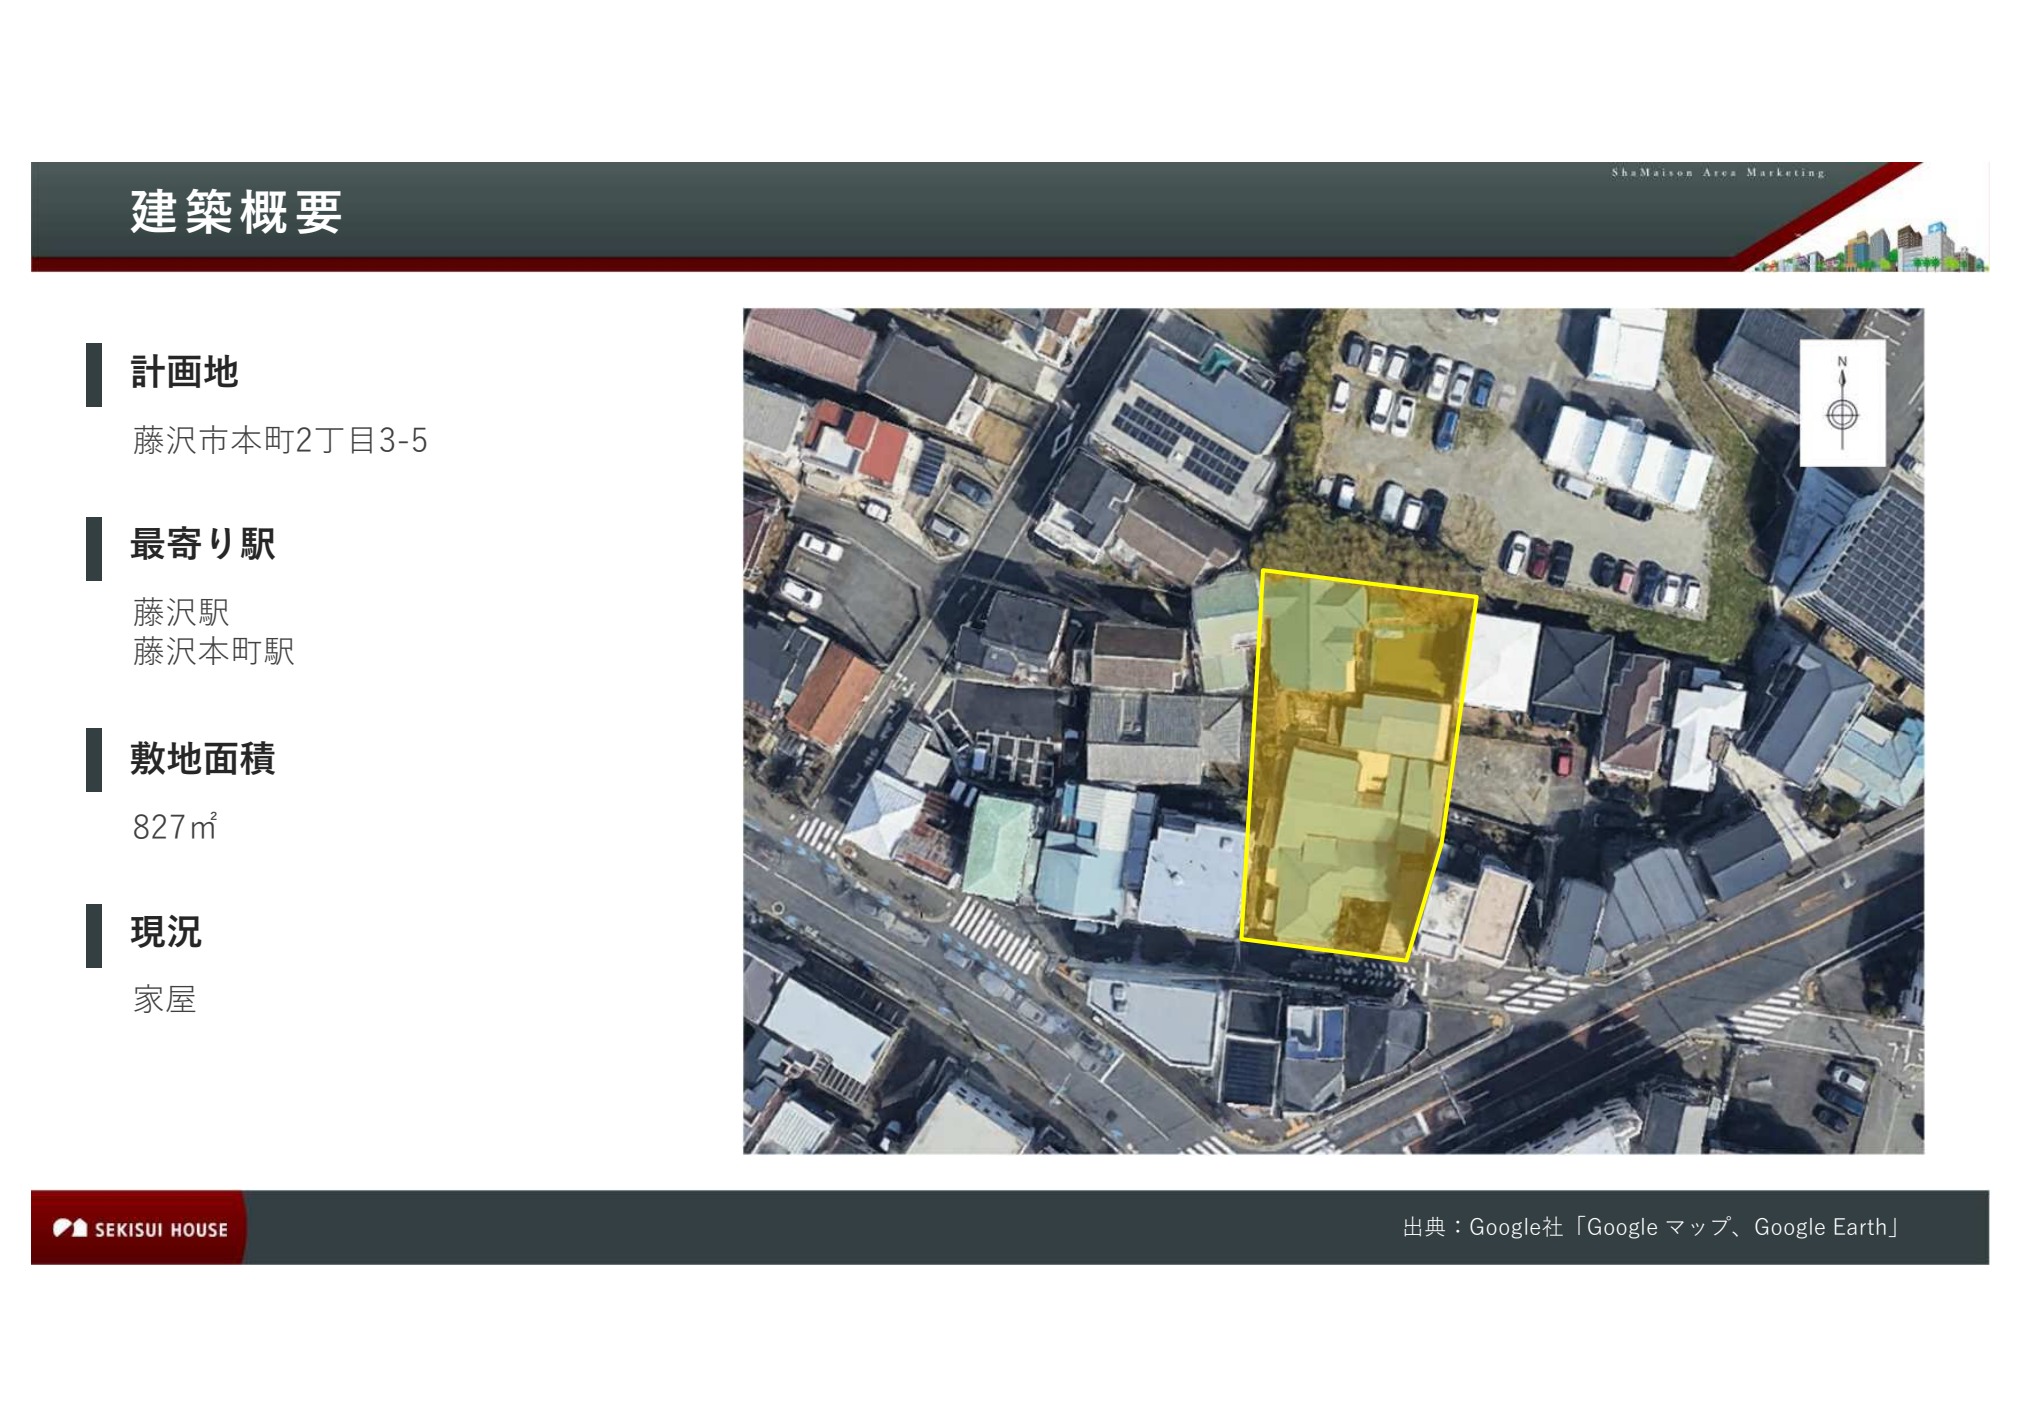Select the current status text 家屋
The image size is (2021, 1428).
pos(164,999)
